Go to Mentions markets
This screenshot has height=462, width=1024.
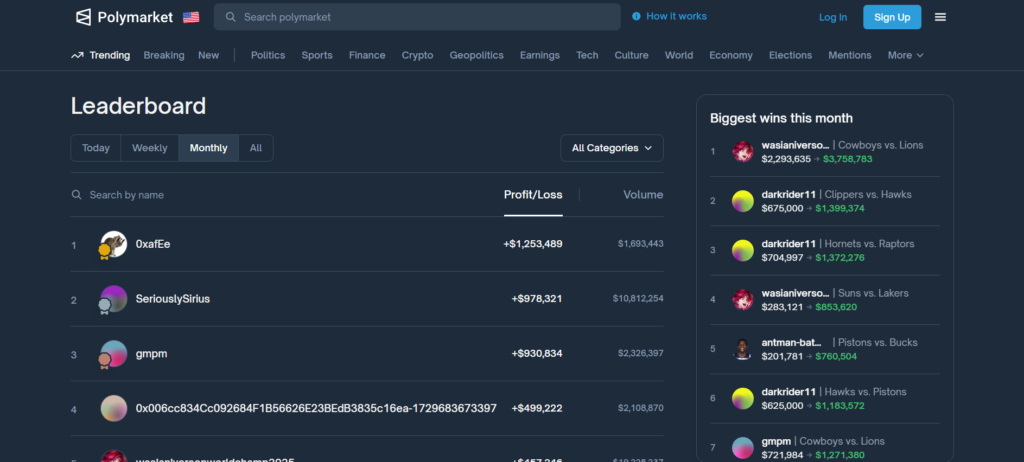point(850,56)
